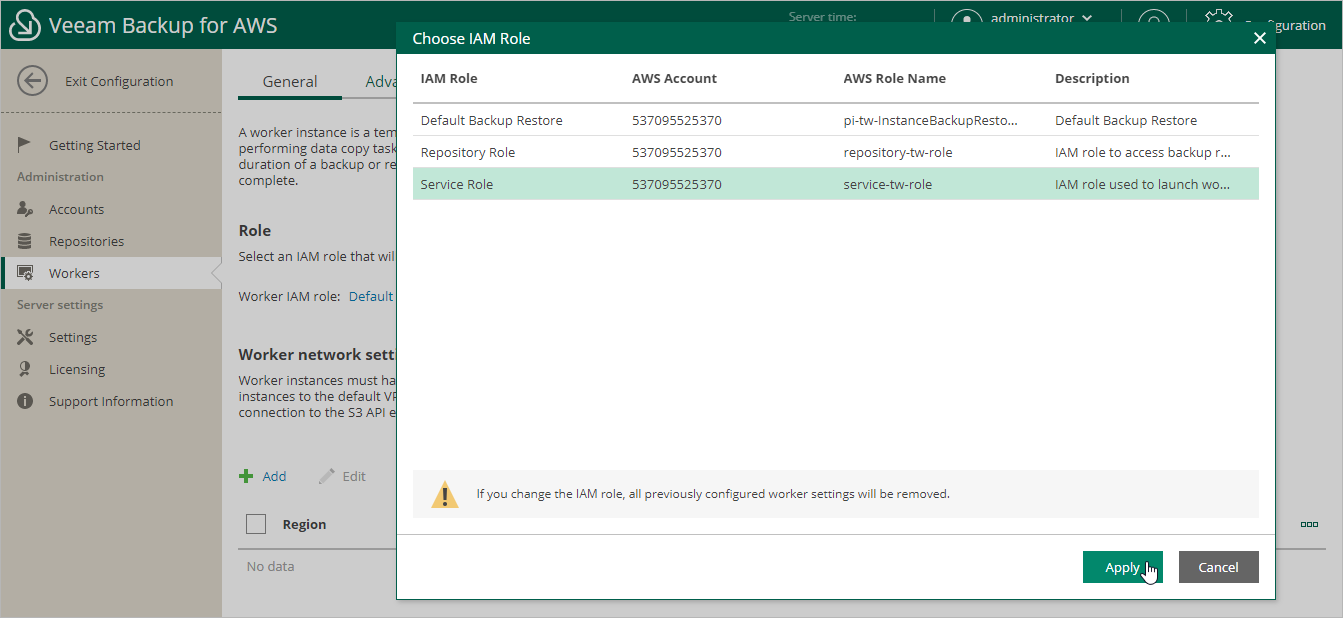
Task: Click the Support Information info icon
Action: tap(26, 401)
